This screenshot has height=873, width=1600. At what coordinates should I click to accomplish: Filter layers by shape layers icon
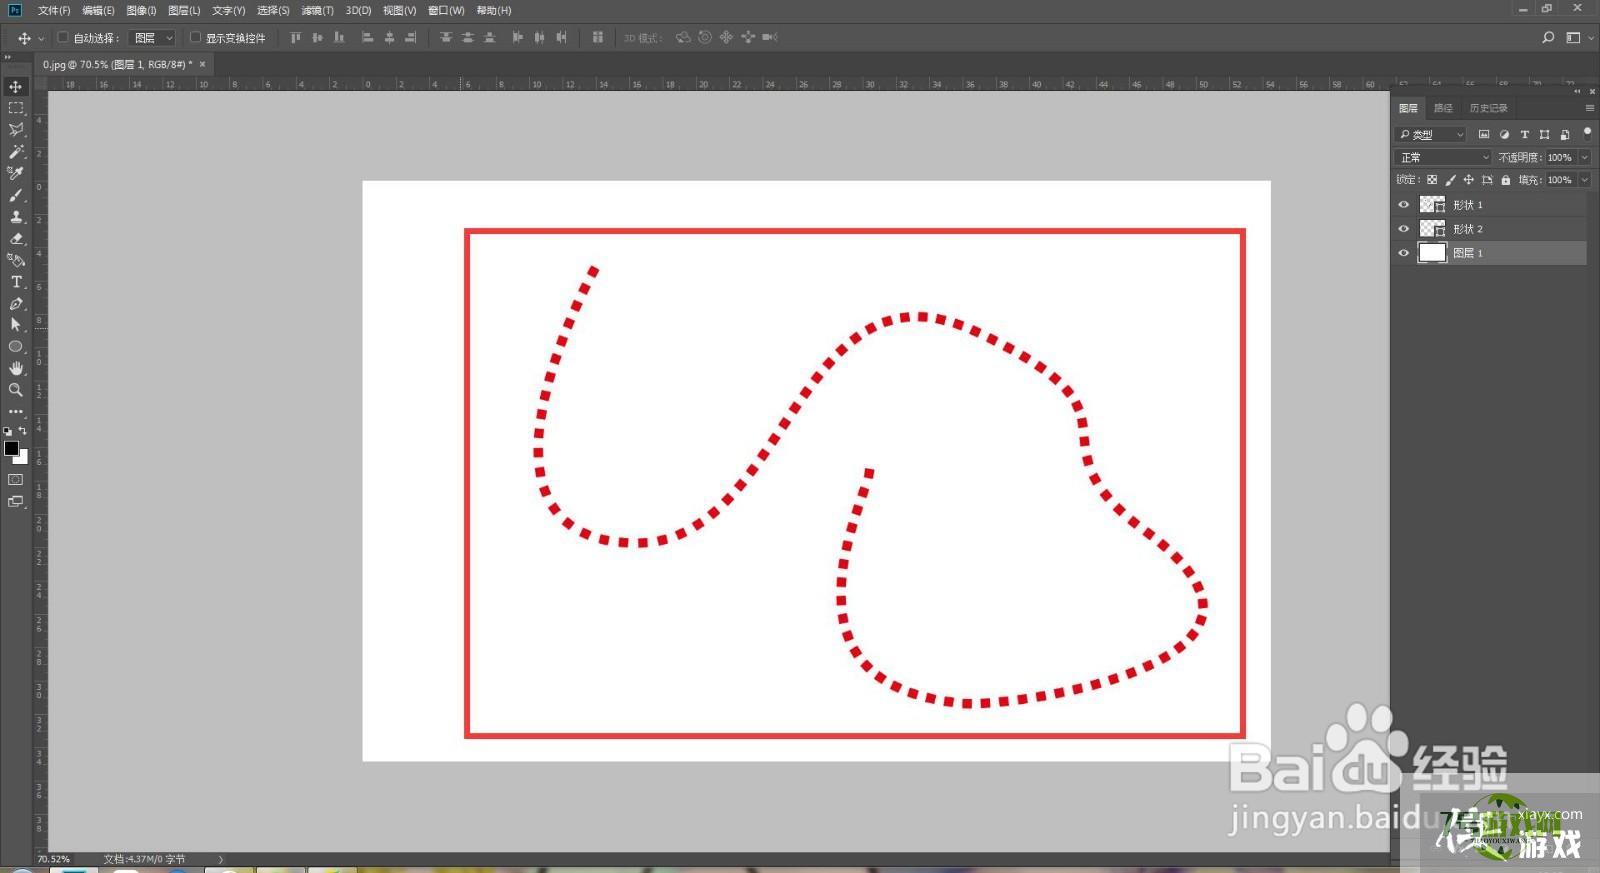(x=1544, y=134)
